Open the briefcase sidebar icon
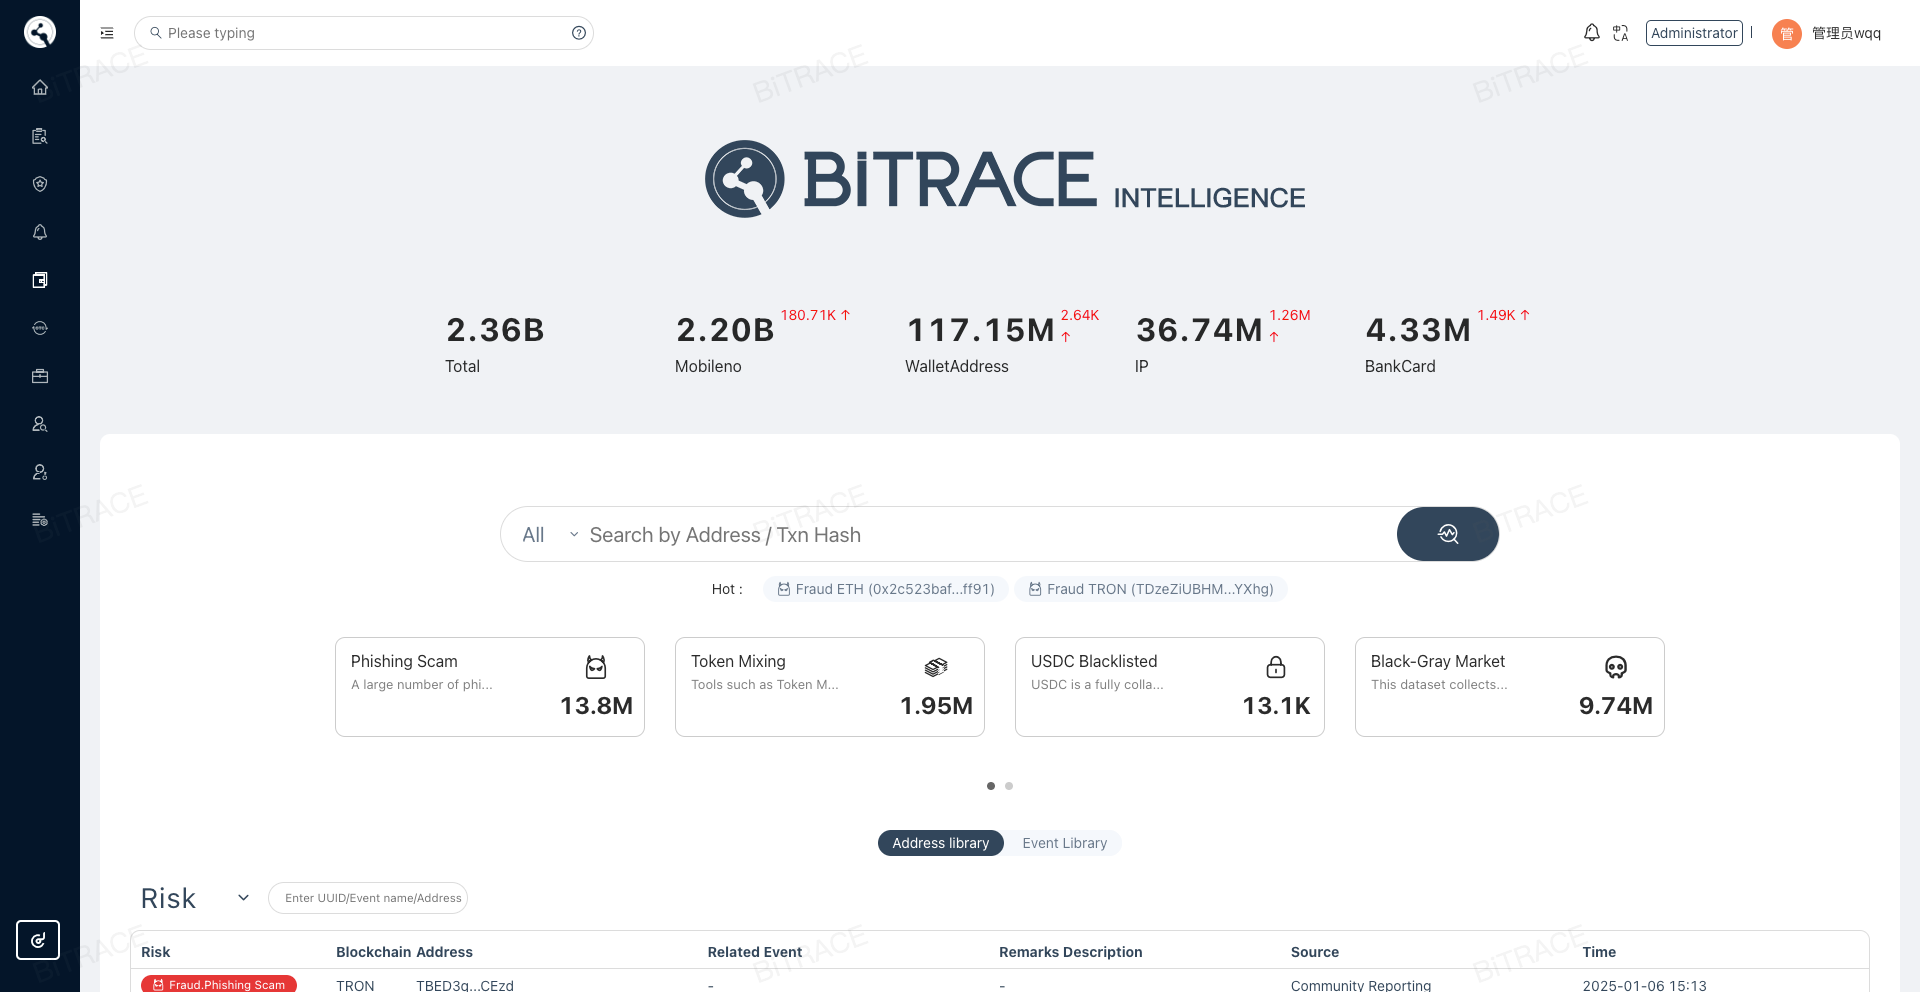This screenshot has height=992, width=1920. pyautogui.click(x=40, y=376)
